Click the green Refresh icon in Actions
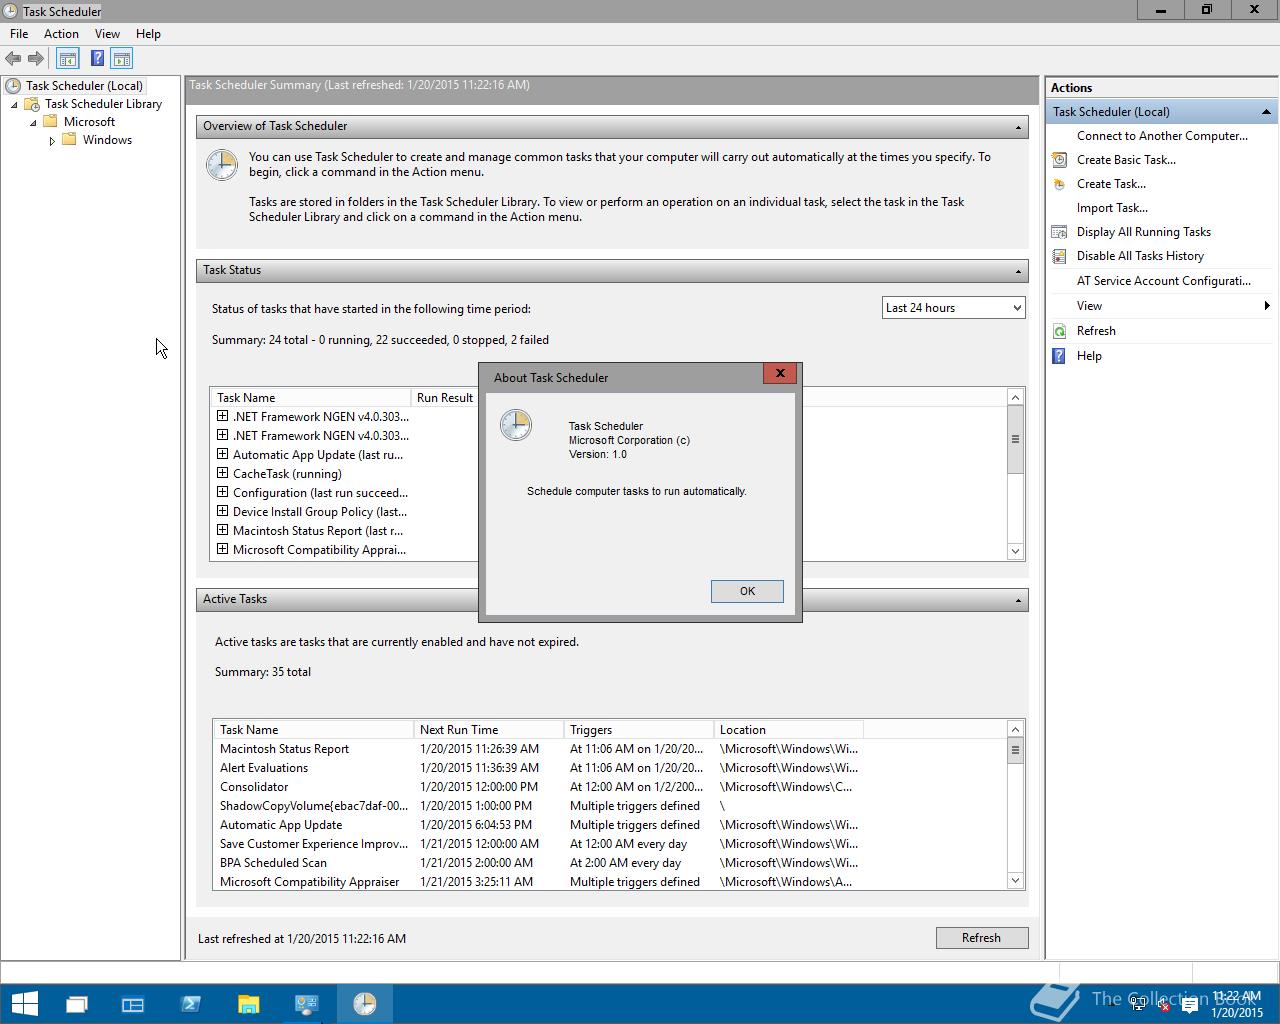This screenshot has width=1280, height=1024. click(1059, 331)
